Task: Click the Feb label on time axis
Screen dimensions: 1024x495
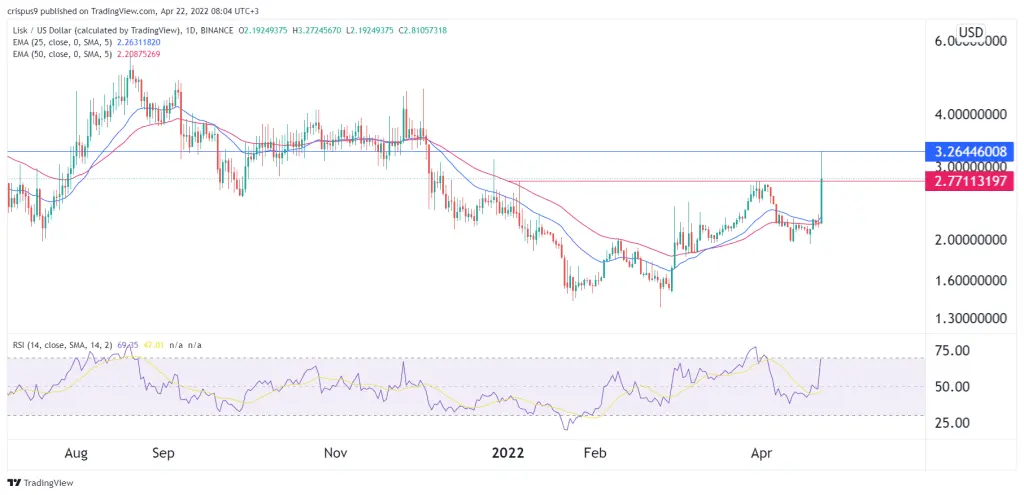Action: tap(595, 453)
